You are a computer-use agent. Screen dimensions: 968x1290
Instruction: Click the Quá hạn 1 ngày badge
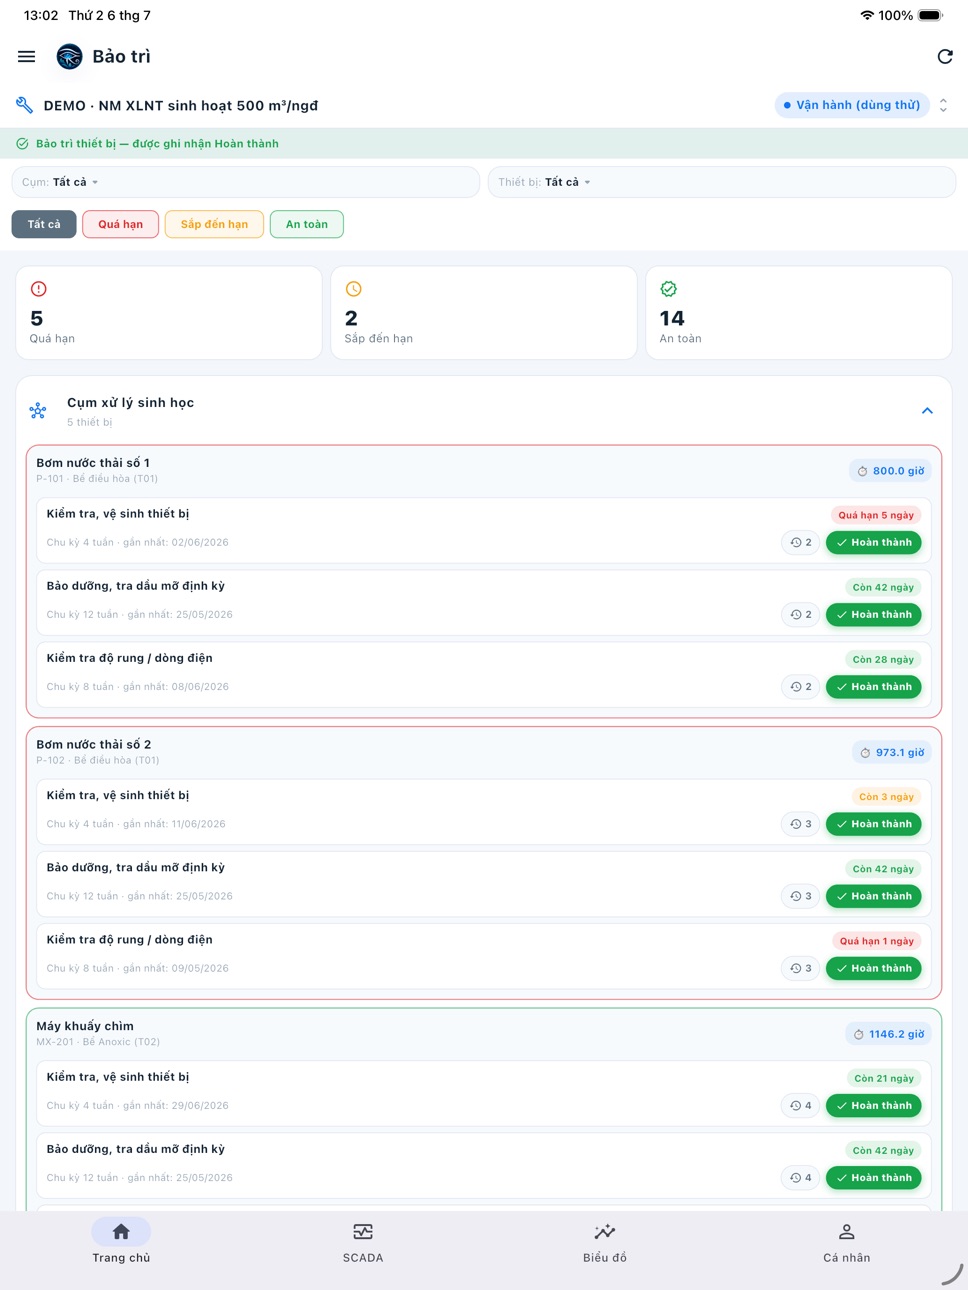click(877, 942)
